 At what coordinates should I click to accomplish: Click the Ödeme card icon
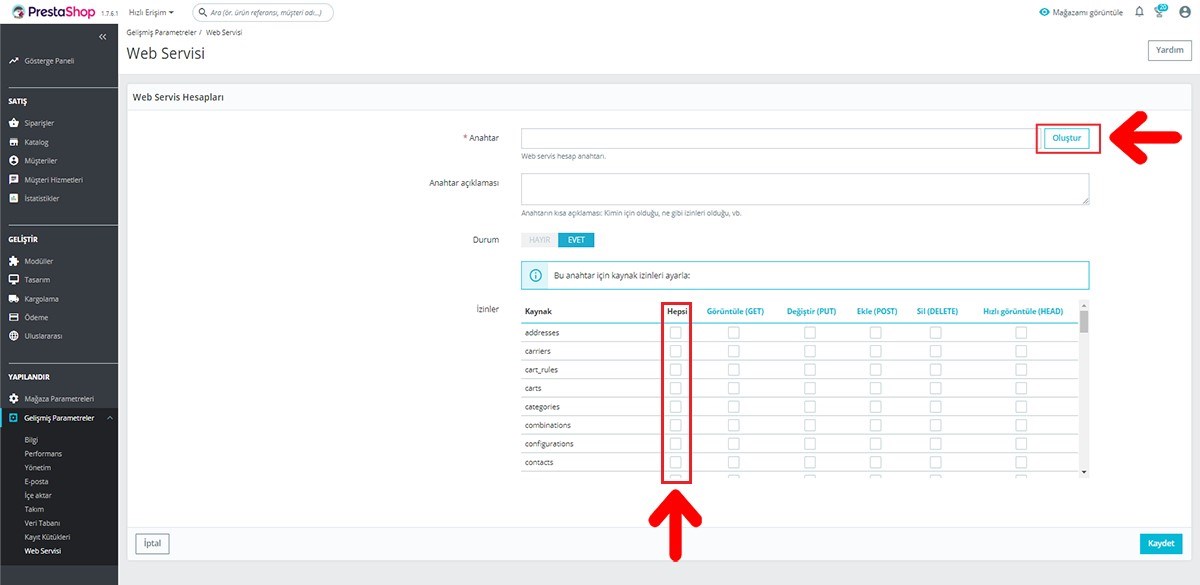pyautogui.click(x=14, y=317)
